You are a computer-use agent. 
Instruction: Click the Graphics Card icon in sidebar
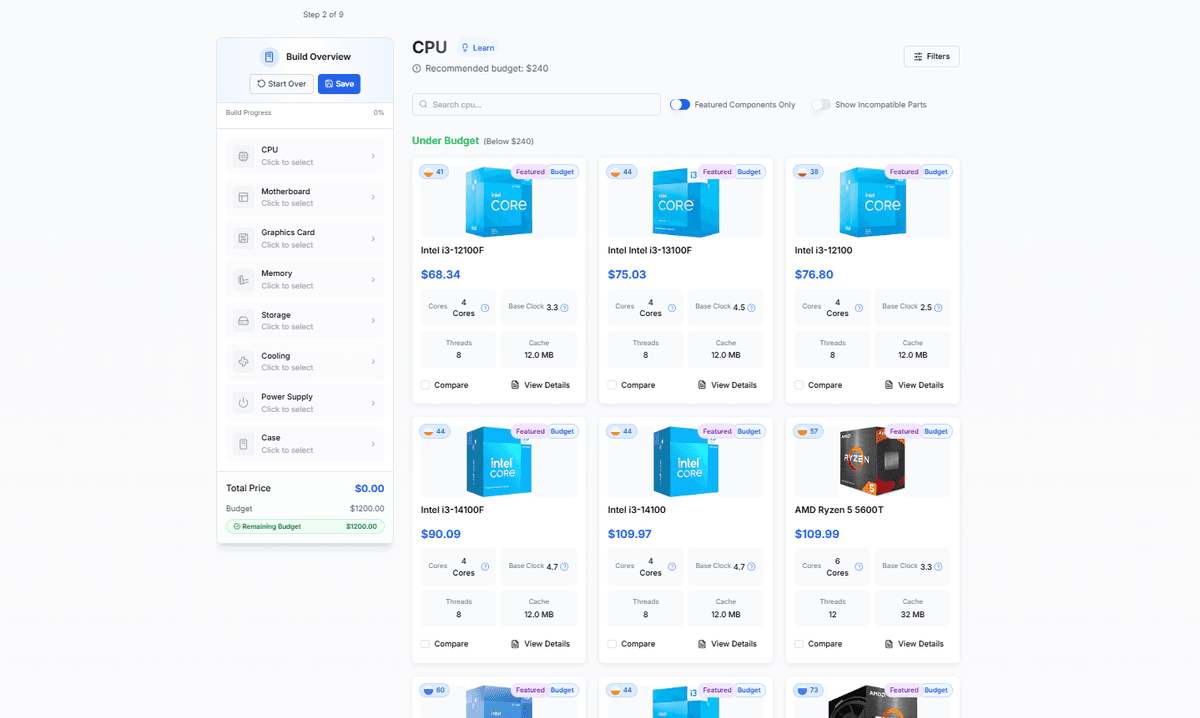click(243, 238)
